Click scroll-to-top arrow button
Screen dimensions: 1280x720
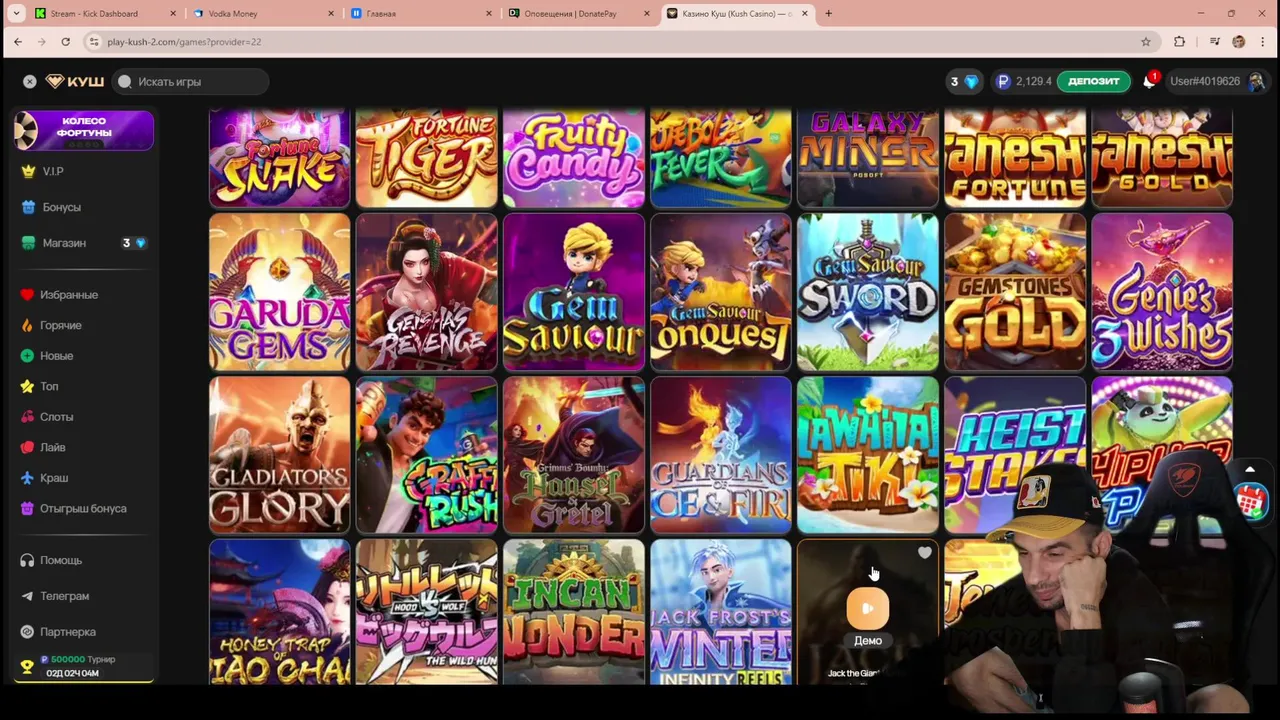pos(1250,470)
